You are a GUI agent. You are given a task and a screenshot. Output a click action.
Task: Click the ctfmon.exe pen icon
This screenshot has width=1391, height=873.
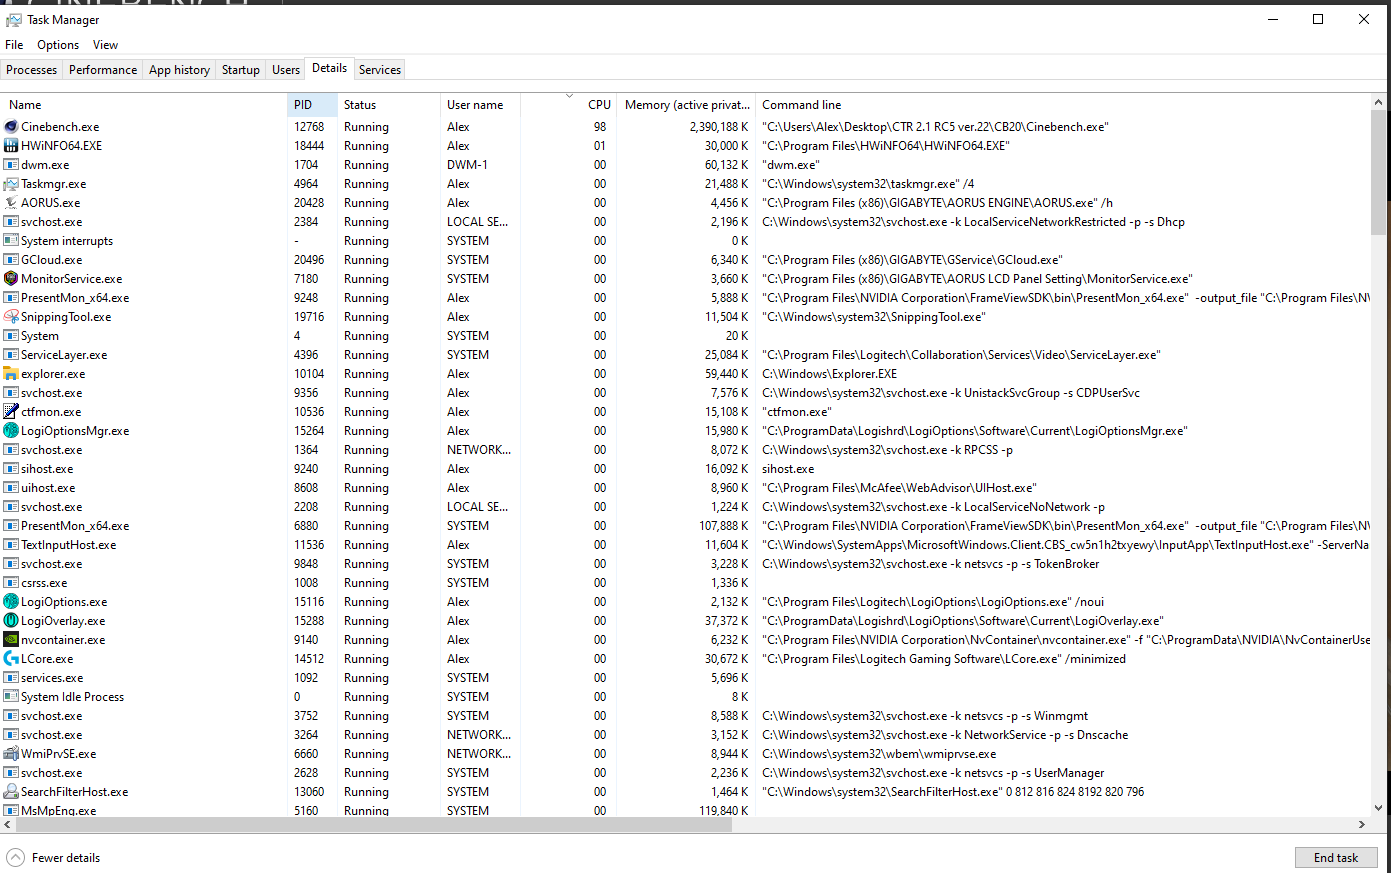(x=11, y=412)
